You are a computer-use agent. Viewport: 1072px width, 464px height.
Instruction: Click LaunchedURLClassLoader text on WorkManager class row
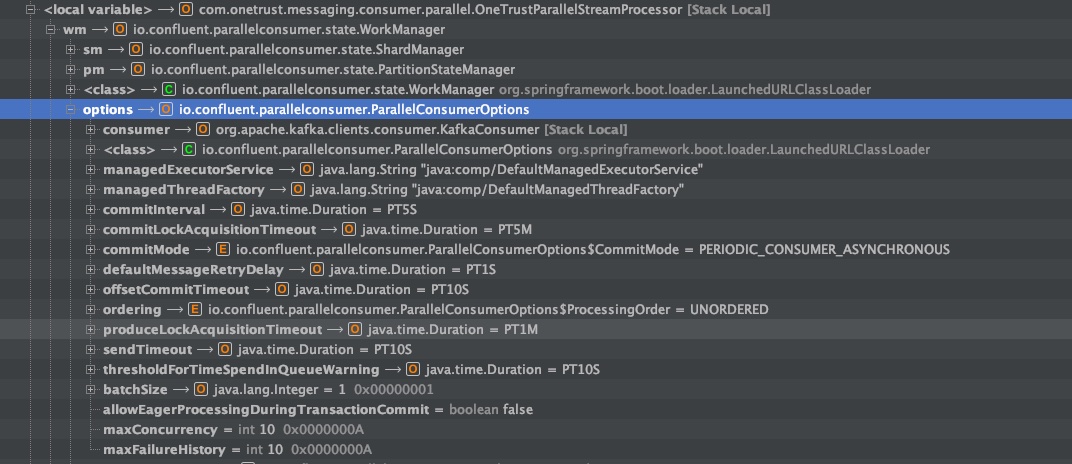click(792, 90)
